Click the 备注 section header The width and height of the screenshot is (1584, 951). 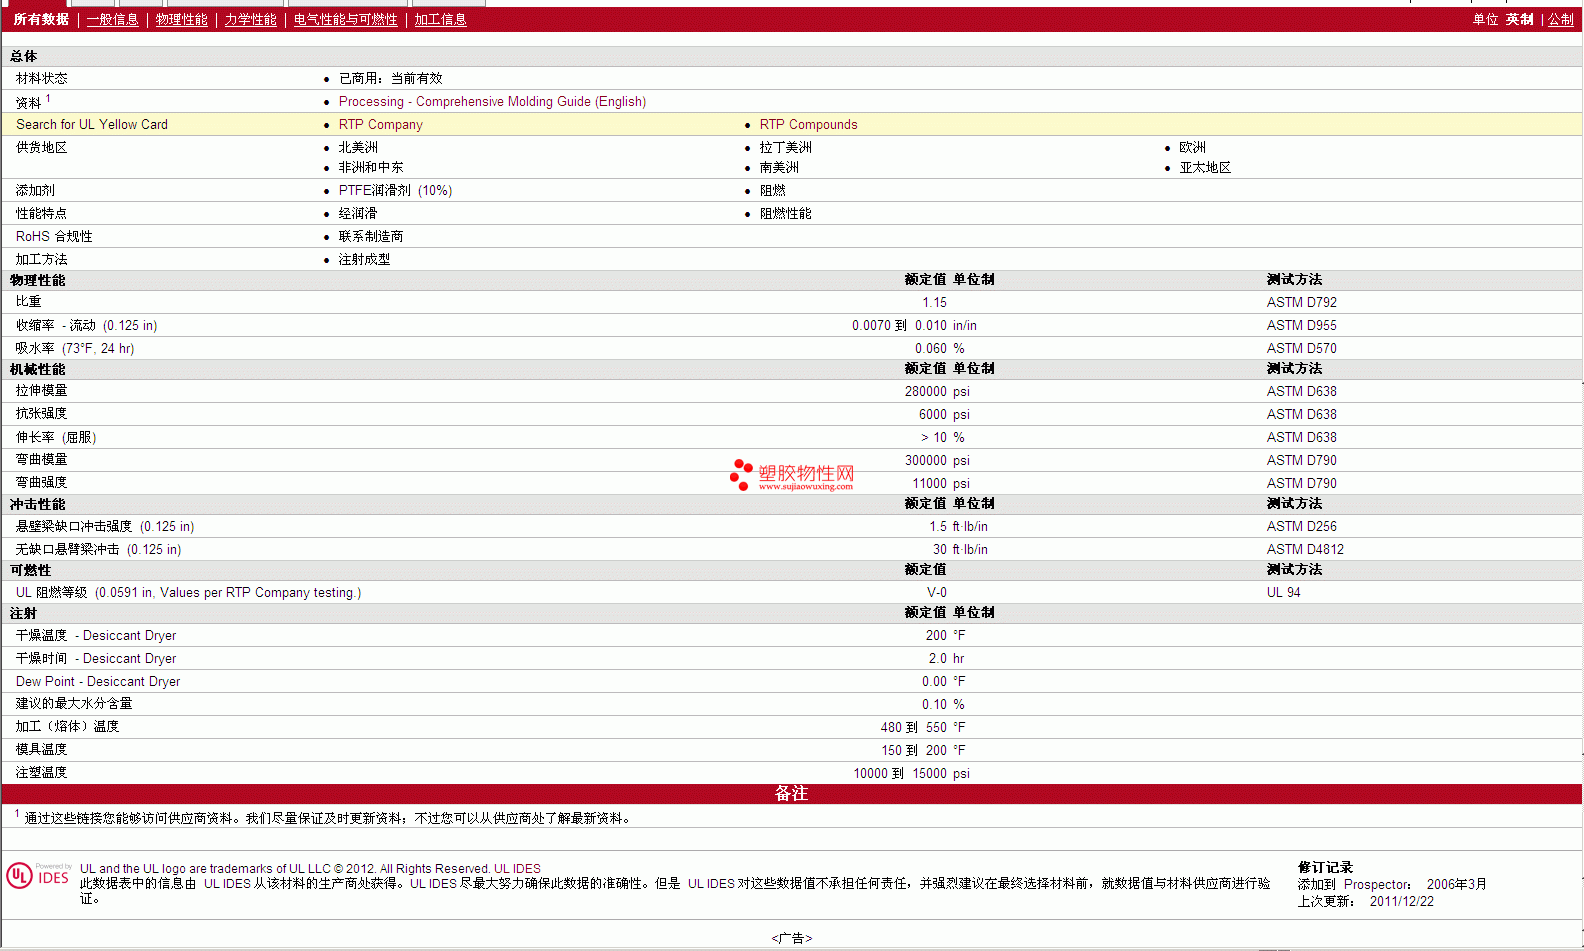pyautogui.click(x=791, y=793)
